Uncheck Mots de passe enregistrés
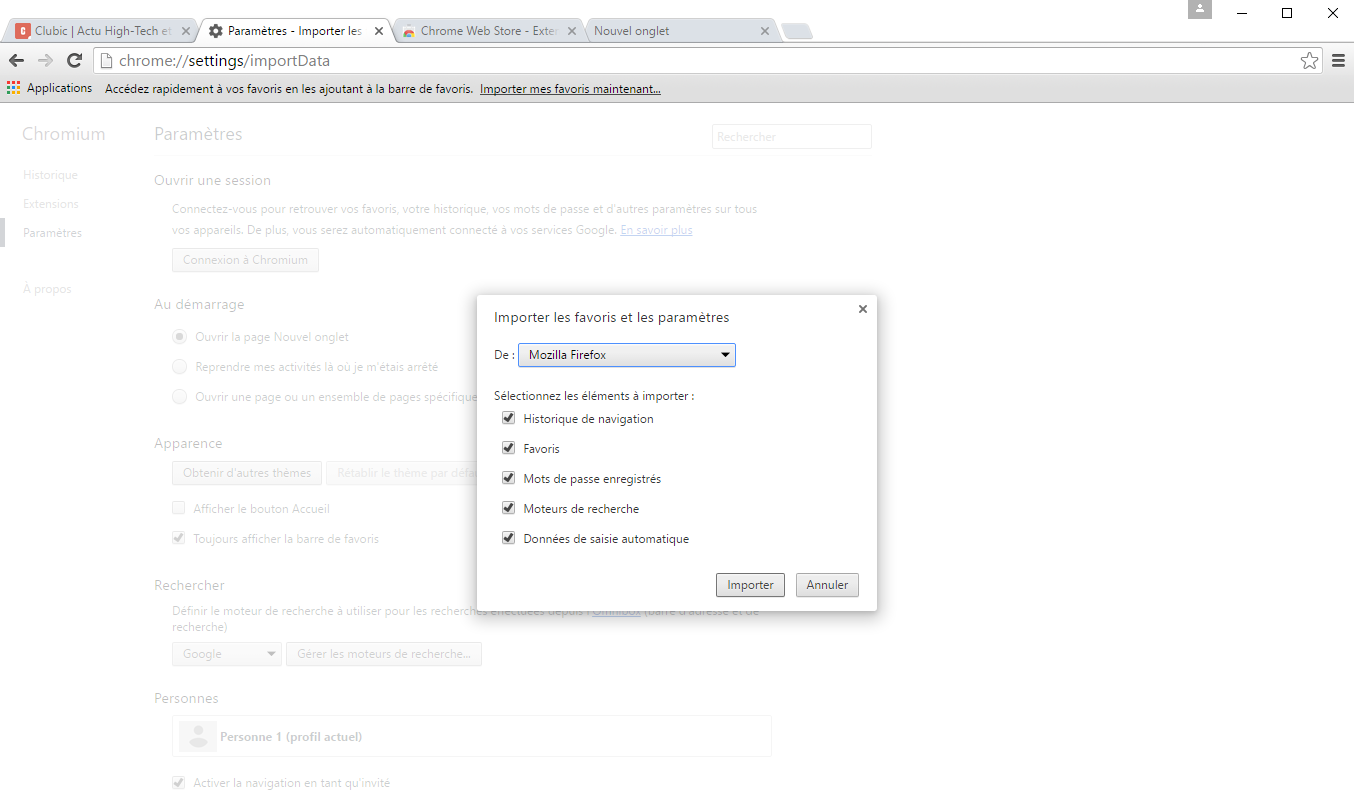Image resolution: width=1354 pixels, height=802 pixels. click(509, 478)
